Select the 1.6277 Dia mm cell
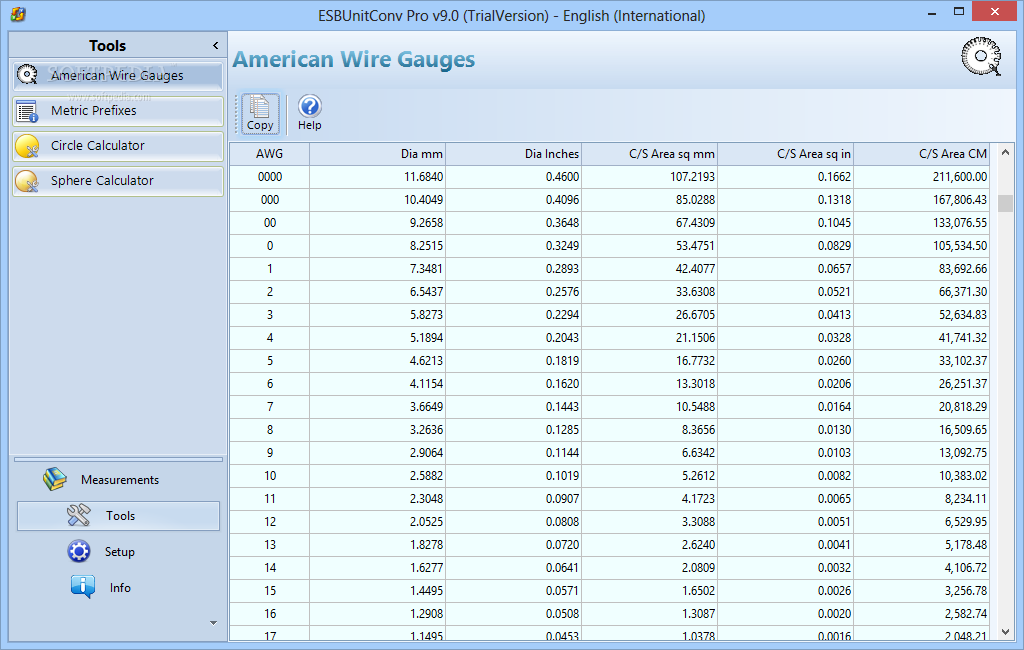Screen dimensions: 1024x650 377,568
